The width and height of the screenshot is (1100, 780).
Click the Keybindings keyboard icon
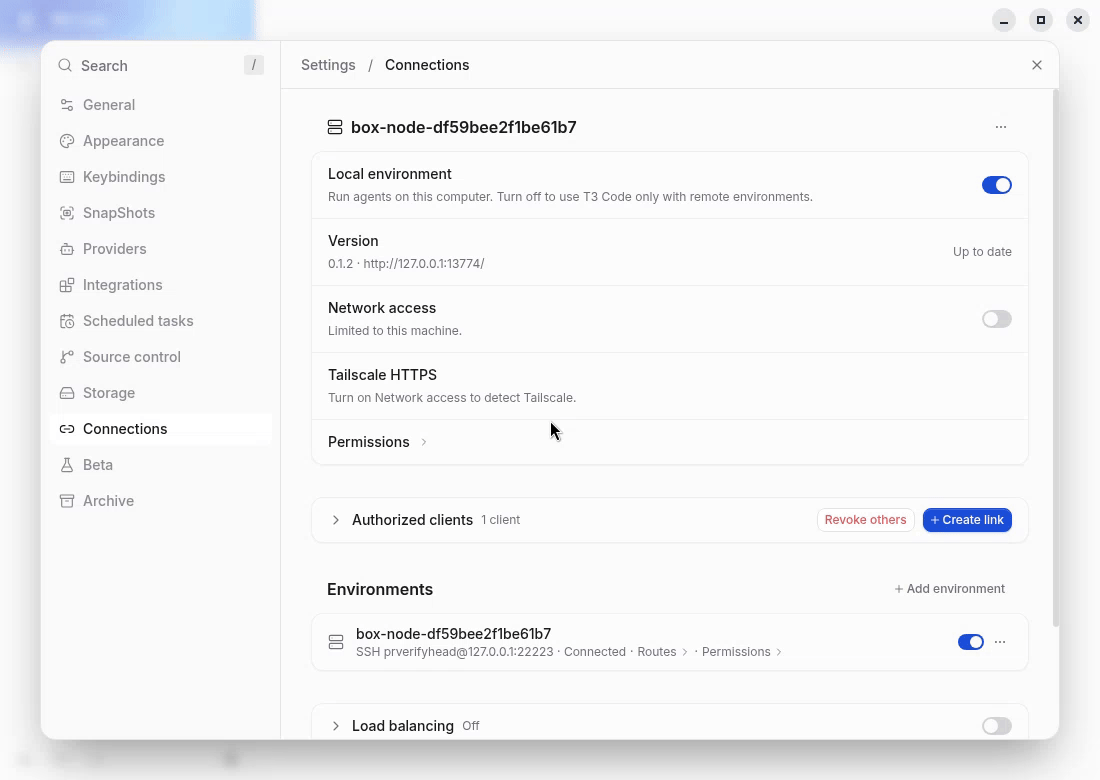click(x=67, y=177)
